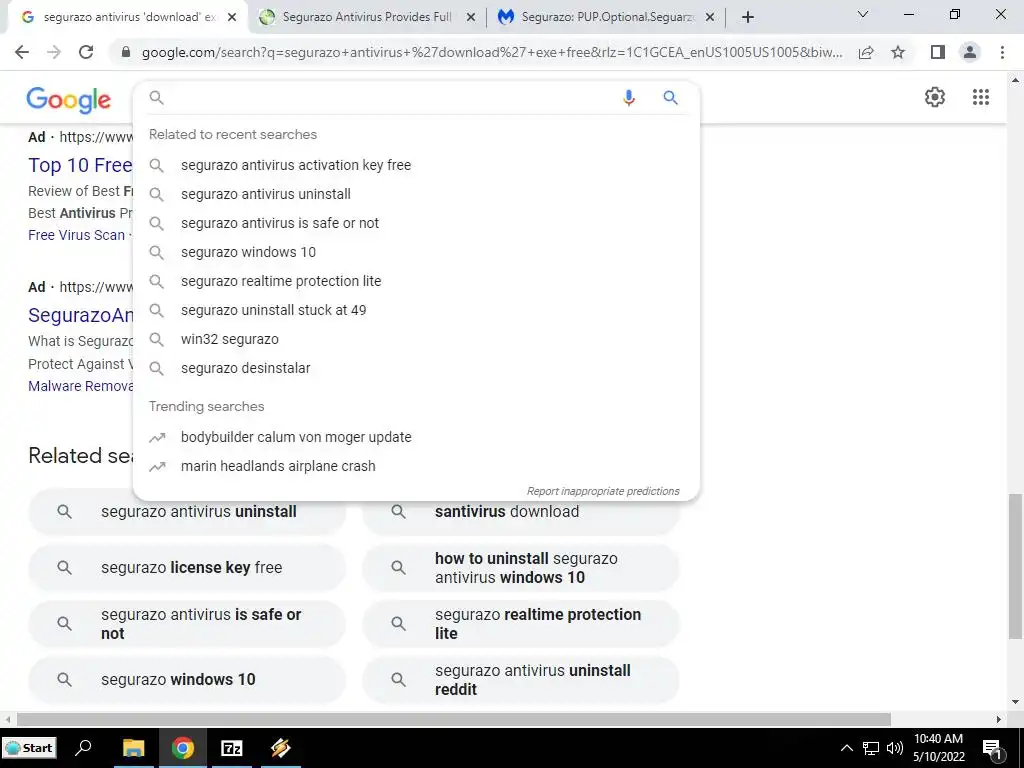Switch to the Malwarebytes PUP.Optional tab

pyautogui.click(x=606, y=17)
